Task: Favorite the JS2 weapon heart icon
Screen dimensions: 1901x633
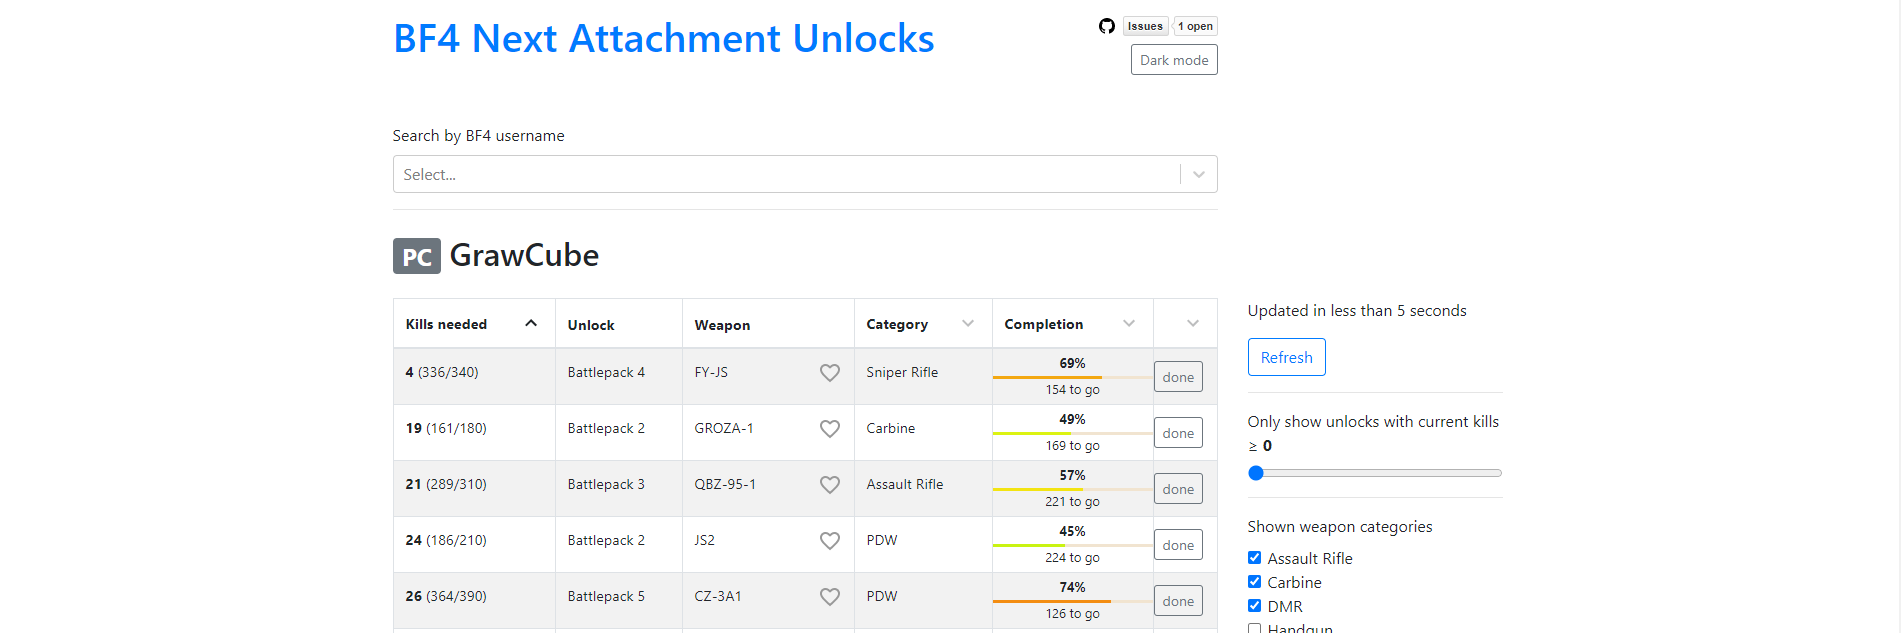Action: [x=829, y=541]
